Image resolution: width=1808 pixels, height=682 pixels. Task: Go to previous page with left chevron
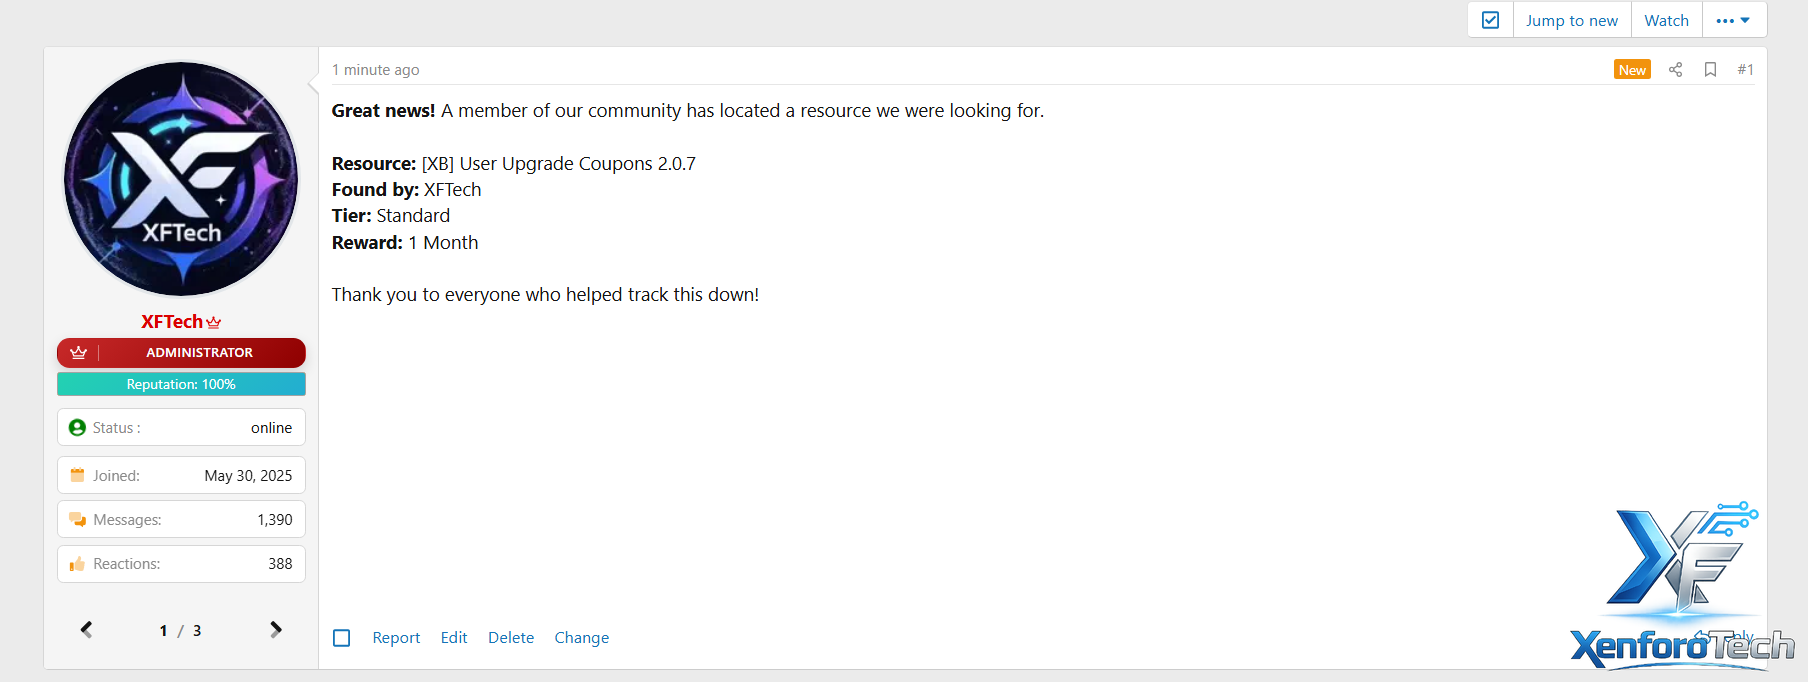click(x=87, y=630)
